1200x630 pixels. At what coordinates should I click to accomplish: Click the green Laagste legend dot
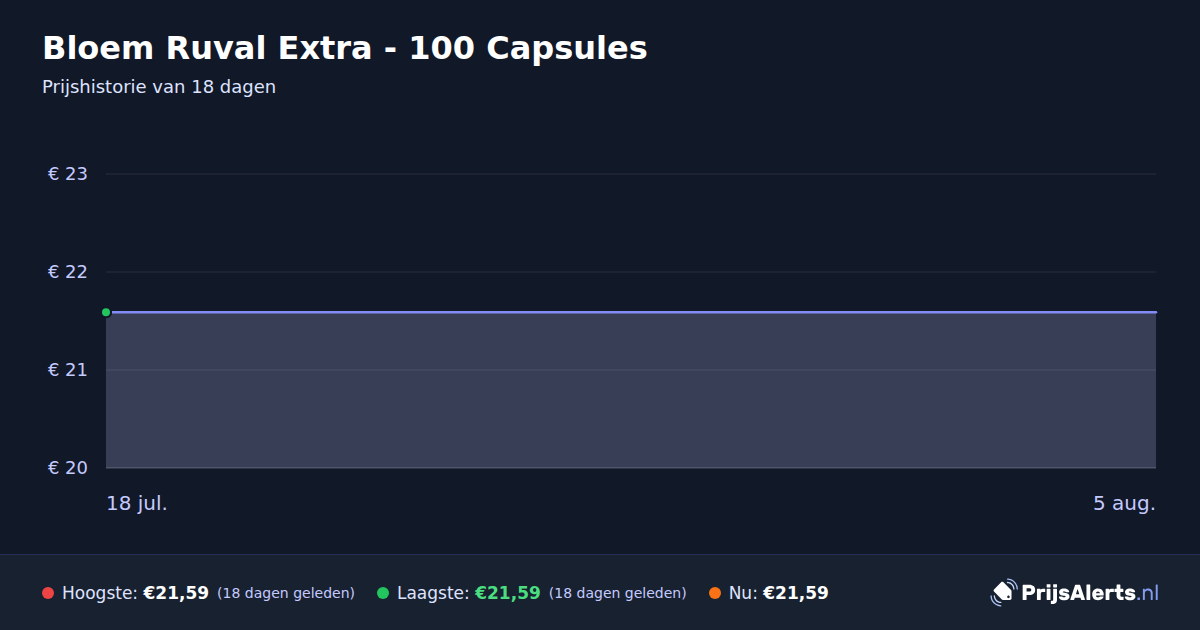(x=383, y=593)
